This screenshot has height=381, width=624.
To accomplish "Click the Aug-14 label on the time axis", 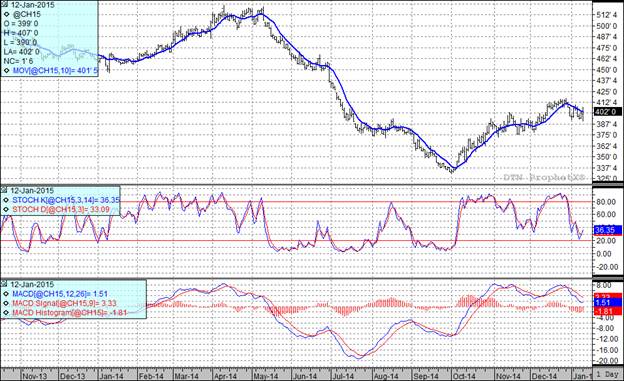I will [386, 376].
